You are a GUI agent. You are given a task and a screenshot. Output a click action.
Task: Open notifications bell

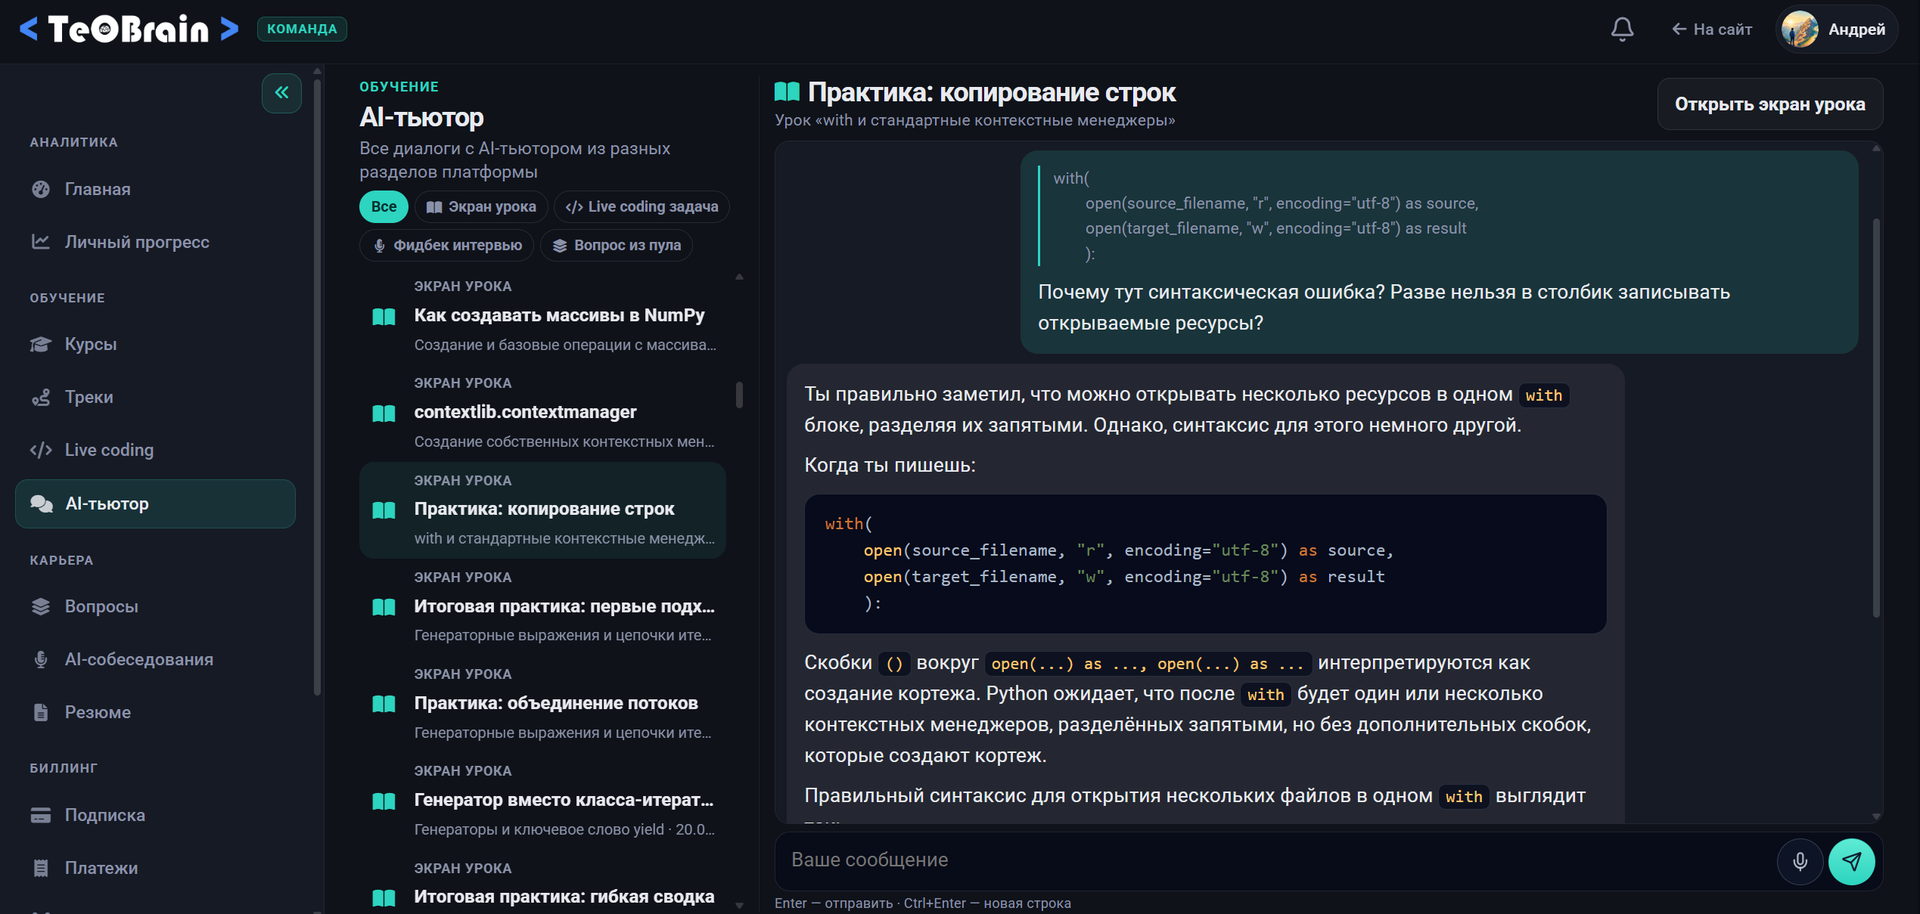click(x=1622, y=29)
